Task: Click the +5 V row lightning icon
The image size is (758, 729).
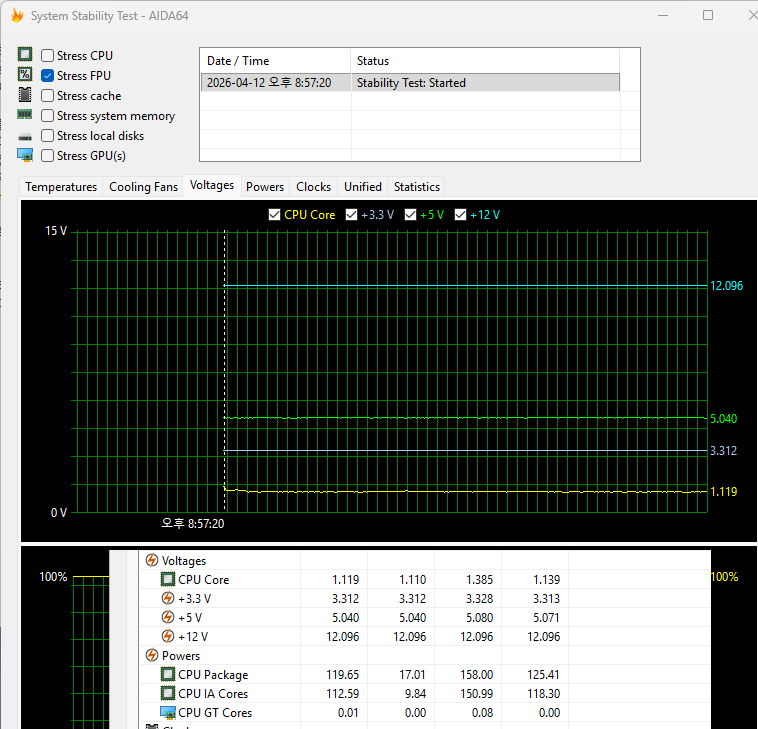Action: pos(167,617)
